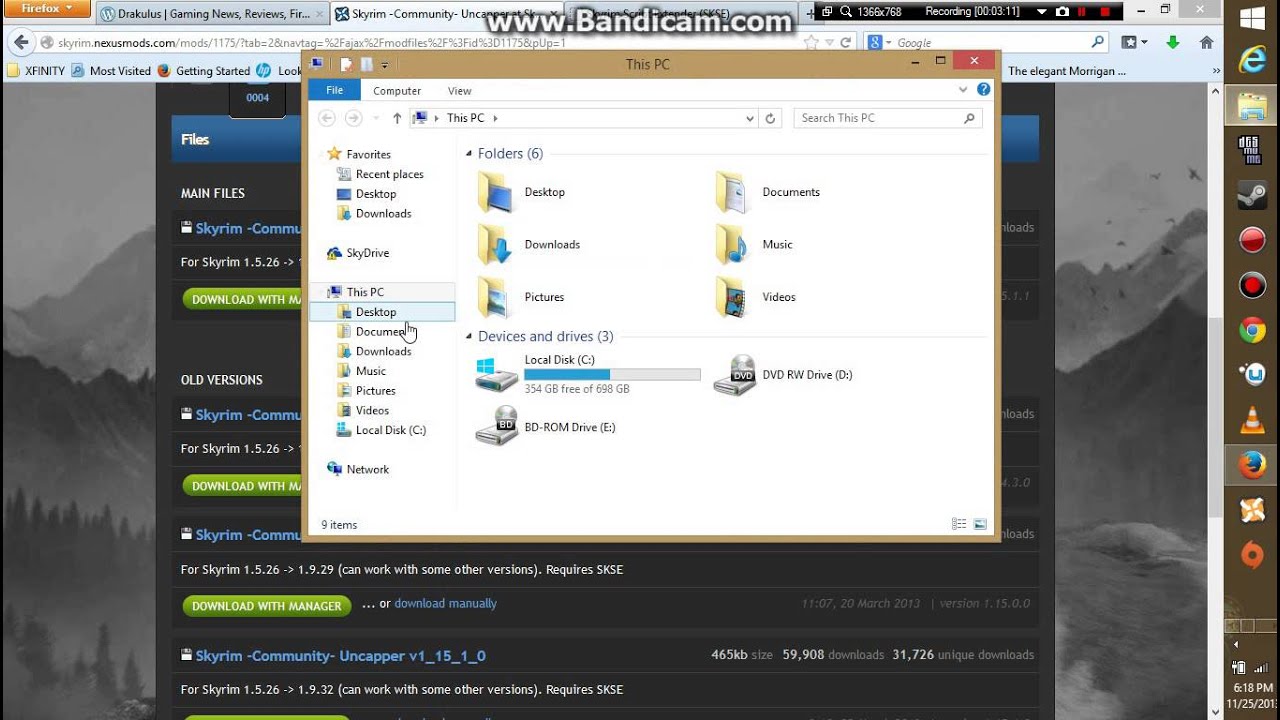Click the Search This PC field
The image size is (1280, 720).
[x=888, y=118]
